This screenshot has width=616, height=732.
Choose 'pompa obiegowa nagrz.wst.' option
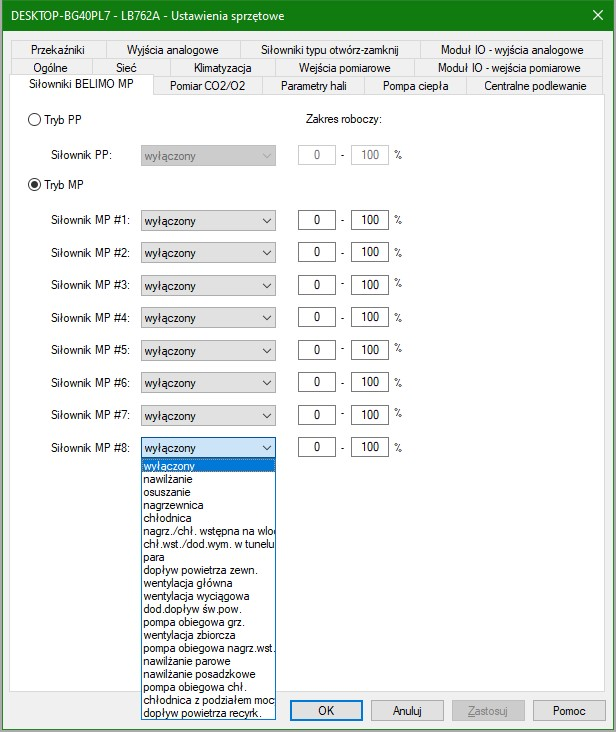point(208,648)
